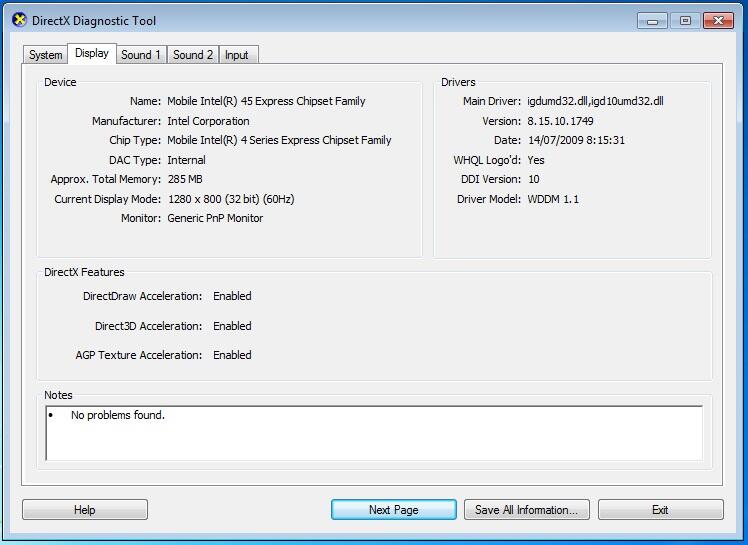Open the Sound 2 tab
This screenshot has width=748, height=545.
[x=193, y=55]
